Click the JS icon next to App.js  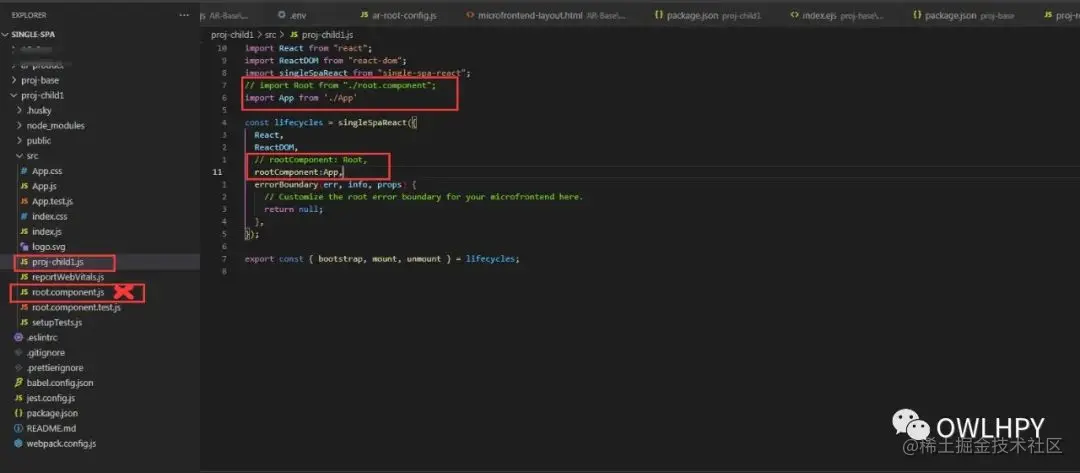click(24, 186)
